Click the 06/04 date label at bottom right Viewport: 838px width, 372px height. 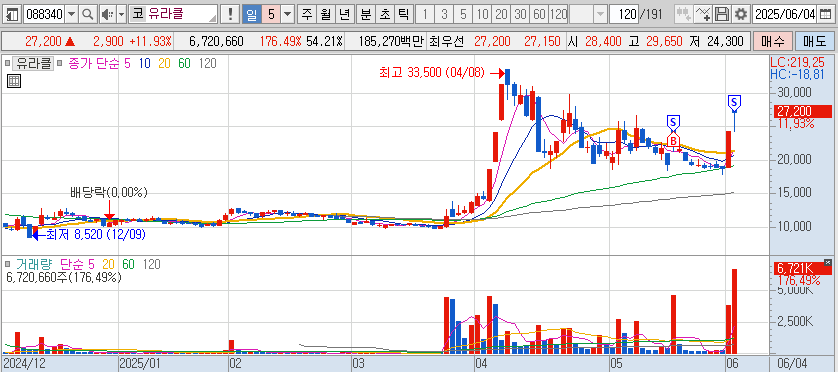tap(791, 364)
